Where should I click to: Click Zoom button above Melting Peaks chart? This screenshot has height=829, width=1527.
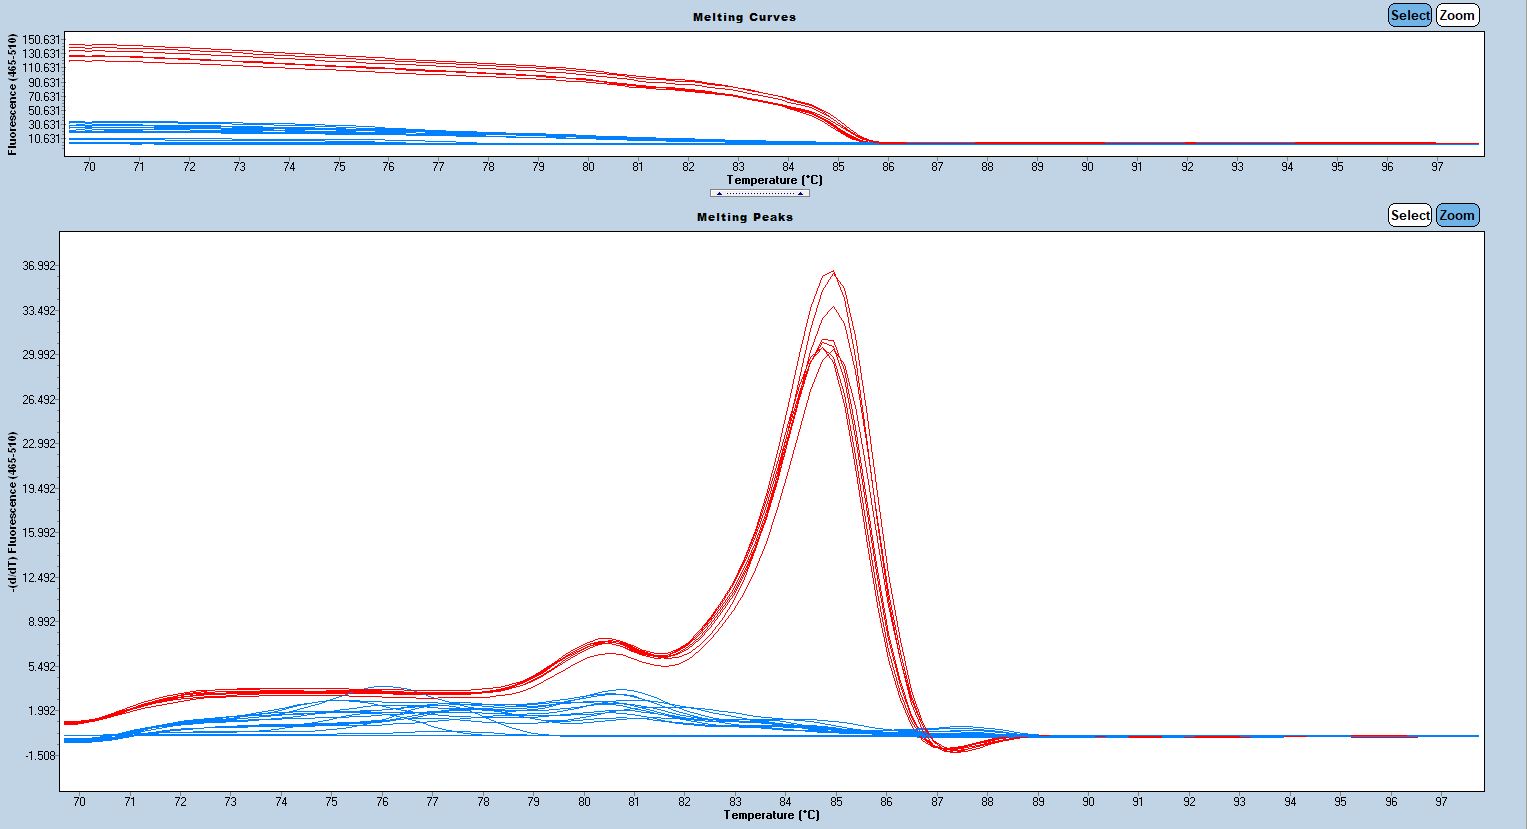click(x=1457, y=215)
